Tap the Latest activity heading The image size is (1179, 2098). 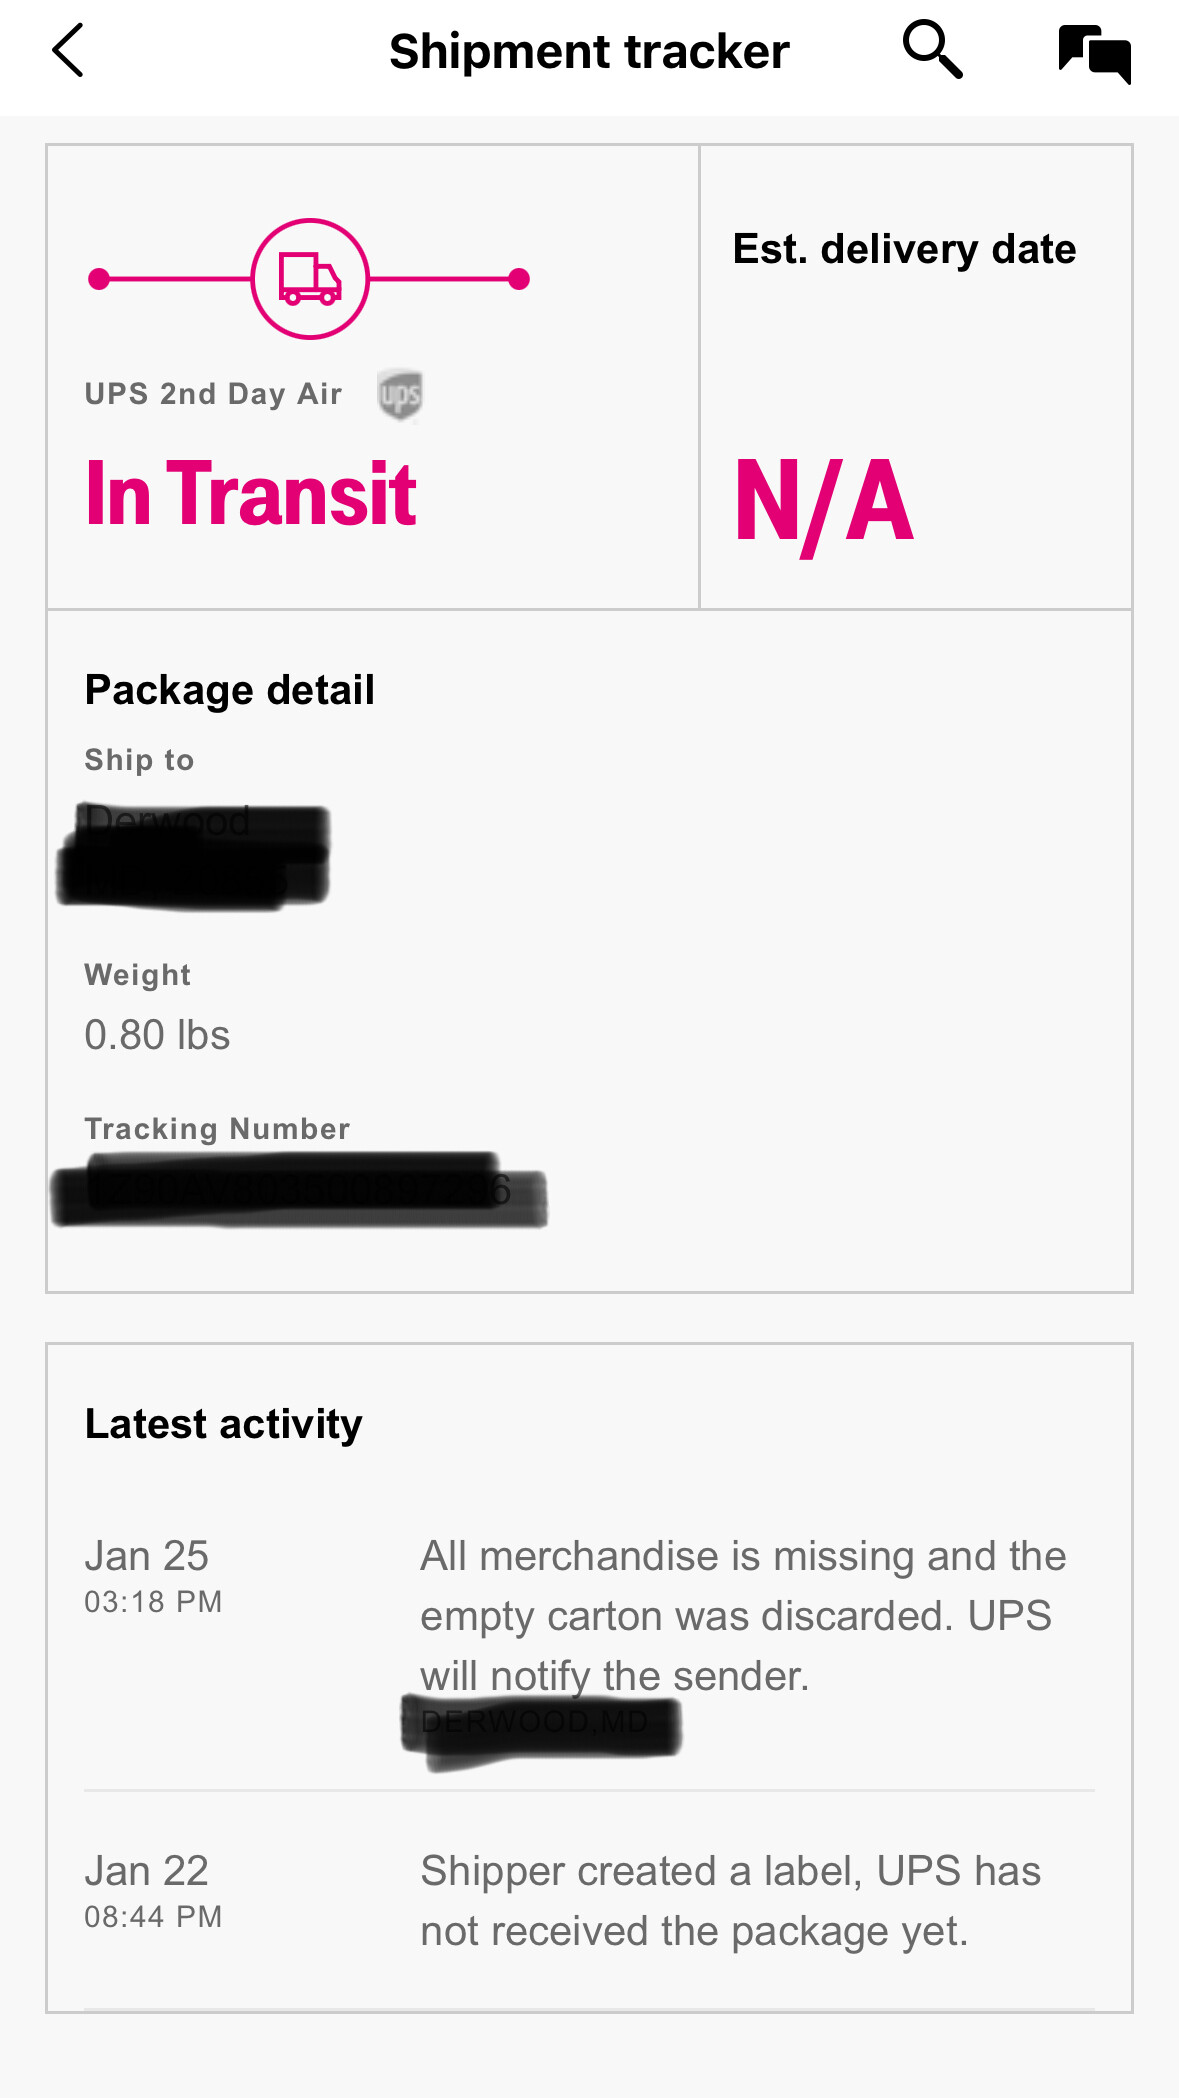[224, 1424]
